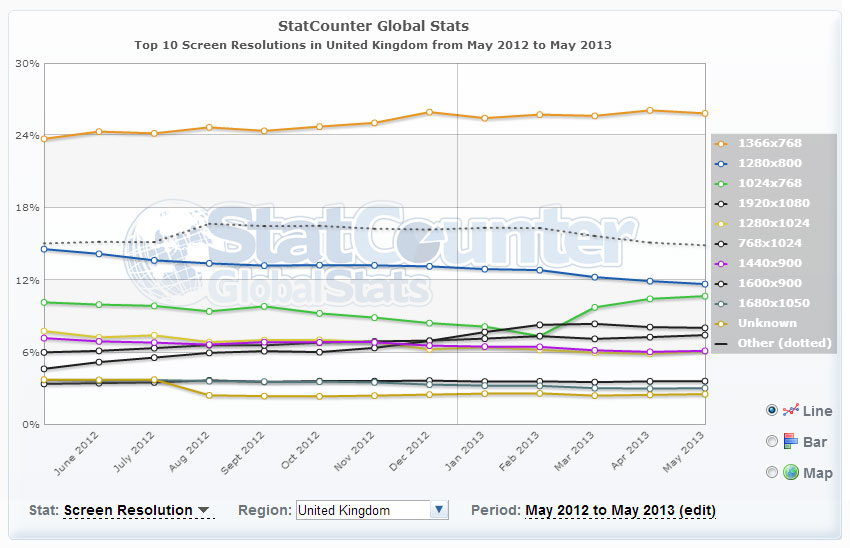
Task: Click the blue 1280x800 legend marker
Action: coord(721,164)
